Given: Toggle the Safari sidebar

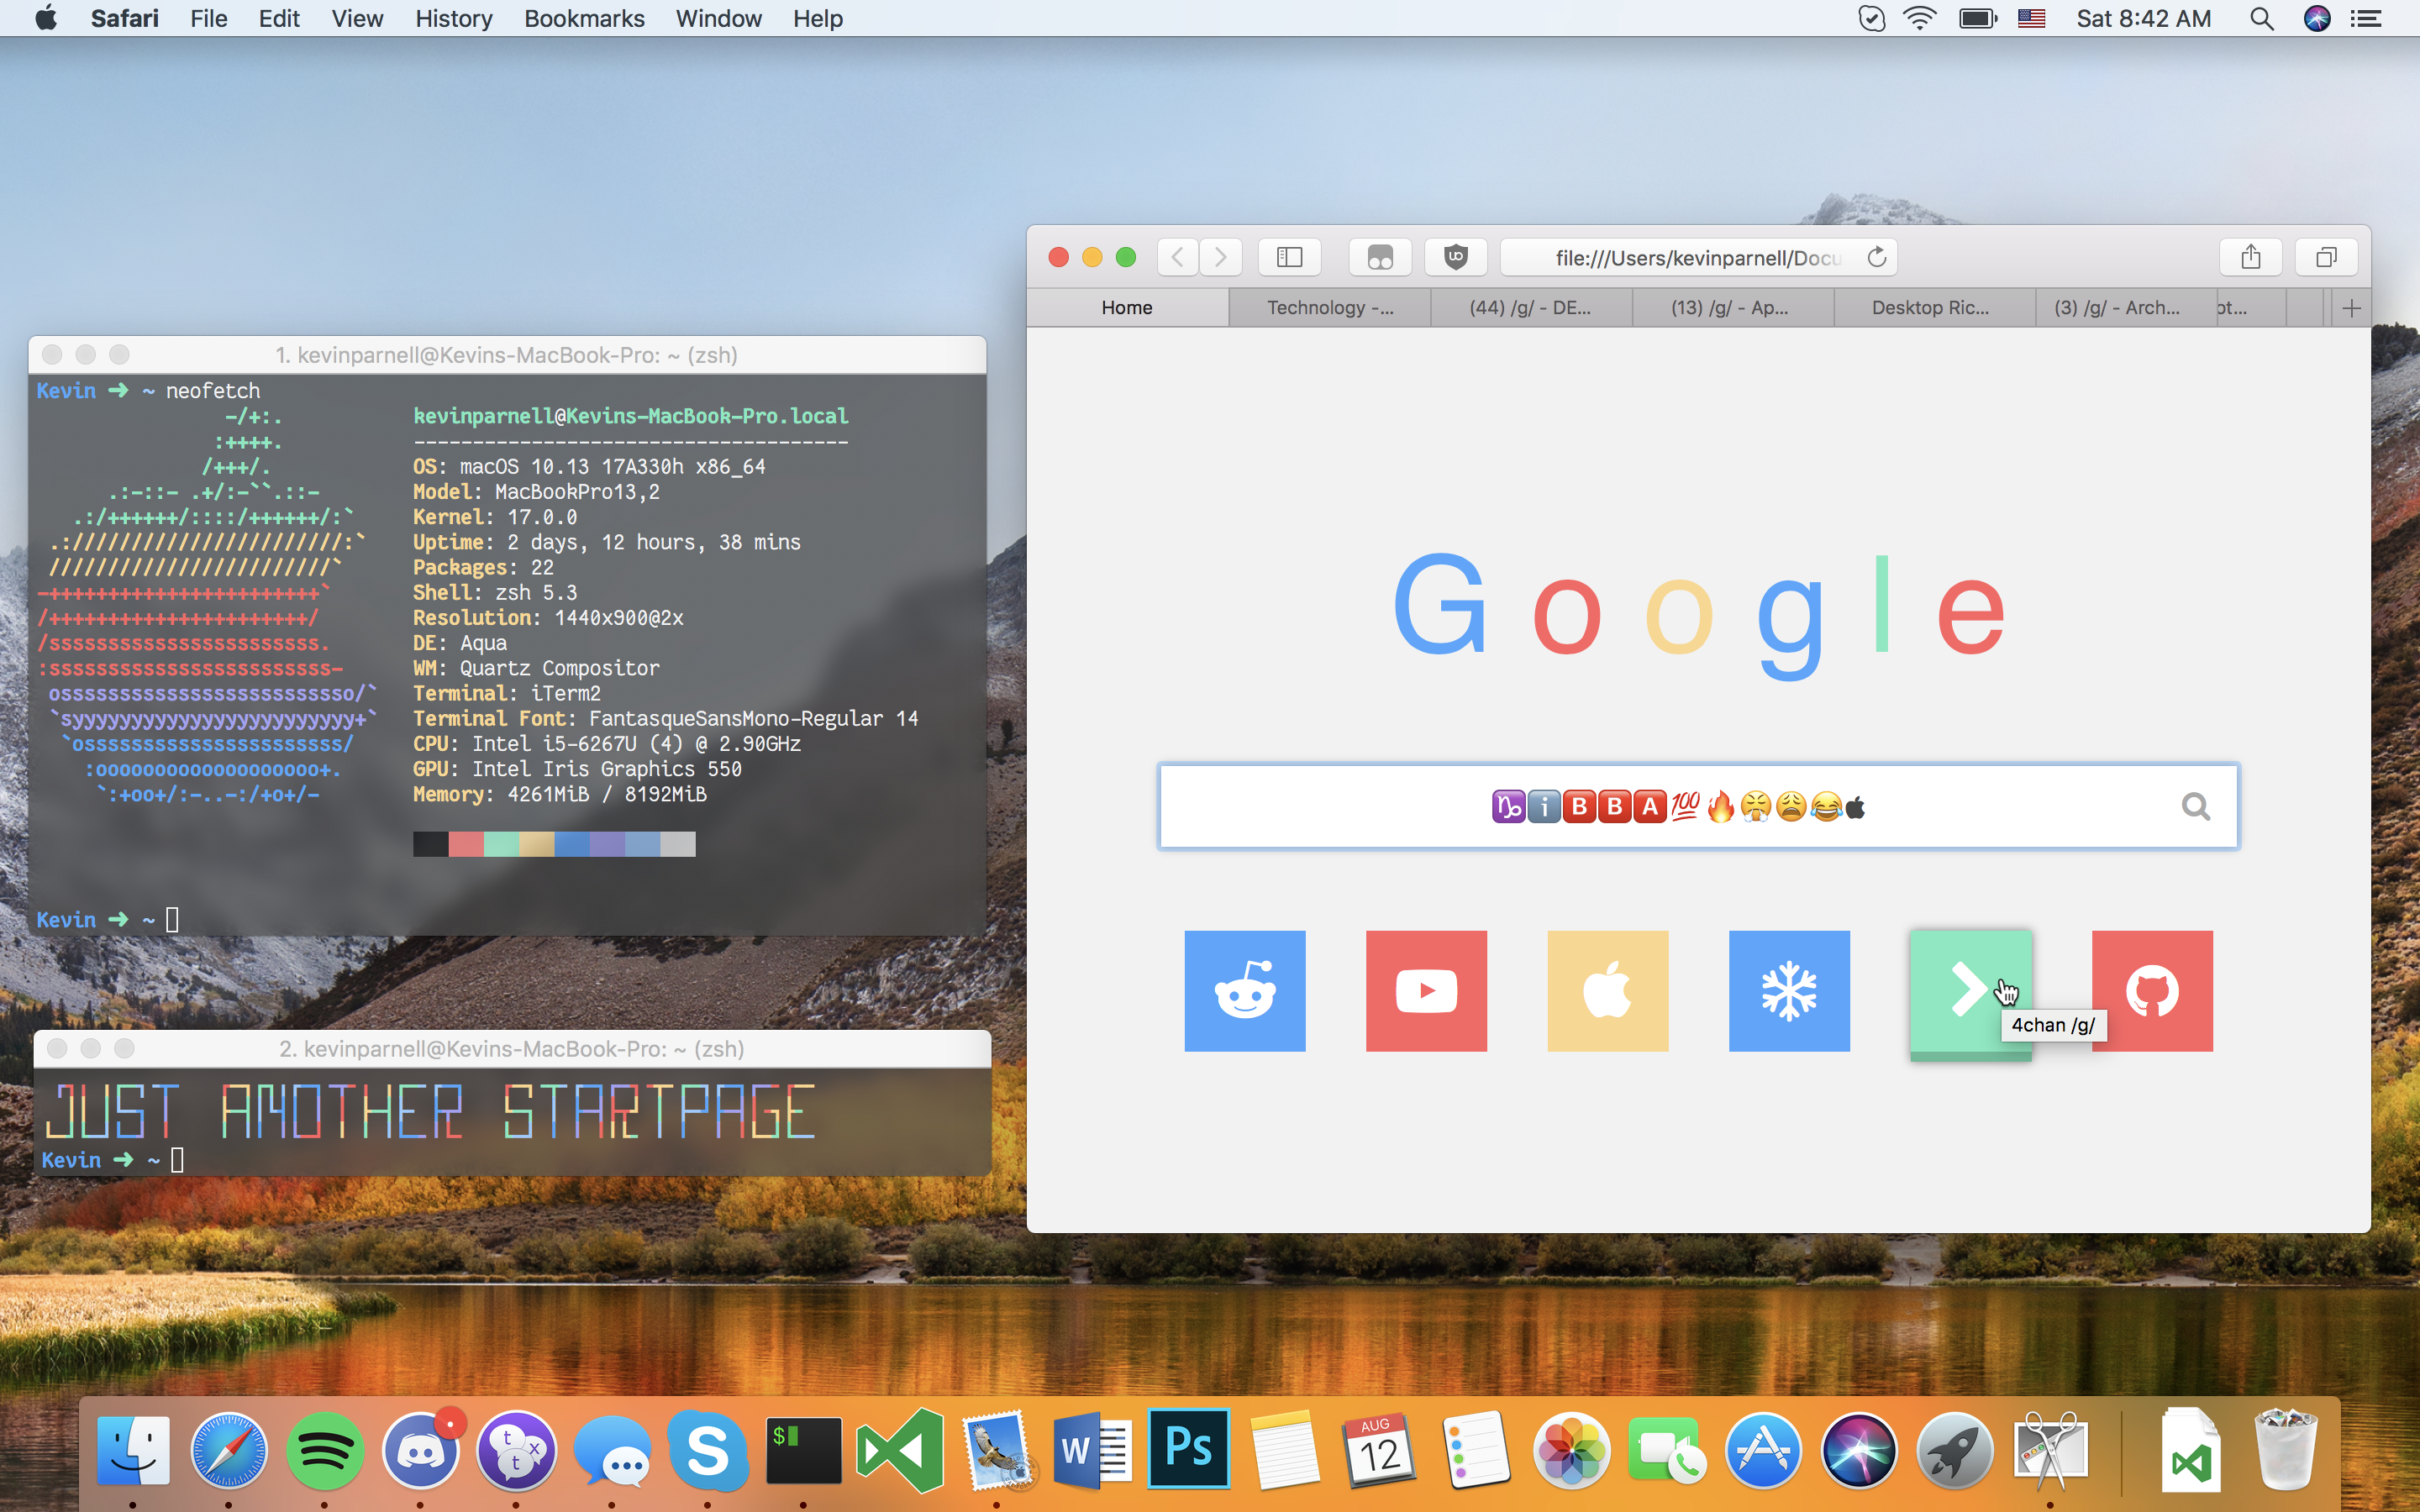Looking at the screenshot, I should 1289,257.
